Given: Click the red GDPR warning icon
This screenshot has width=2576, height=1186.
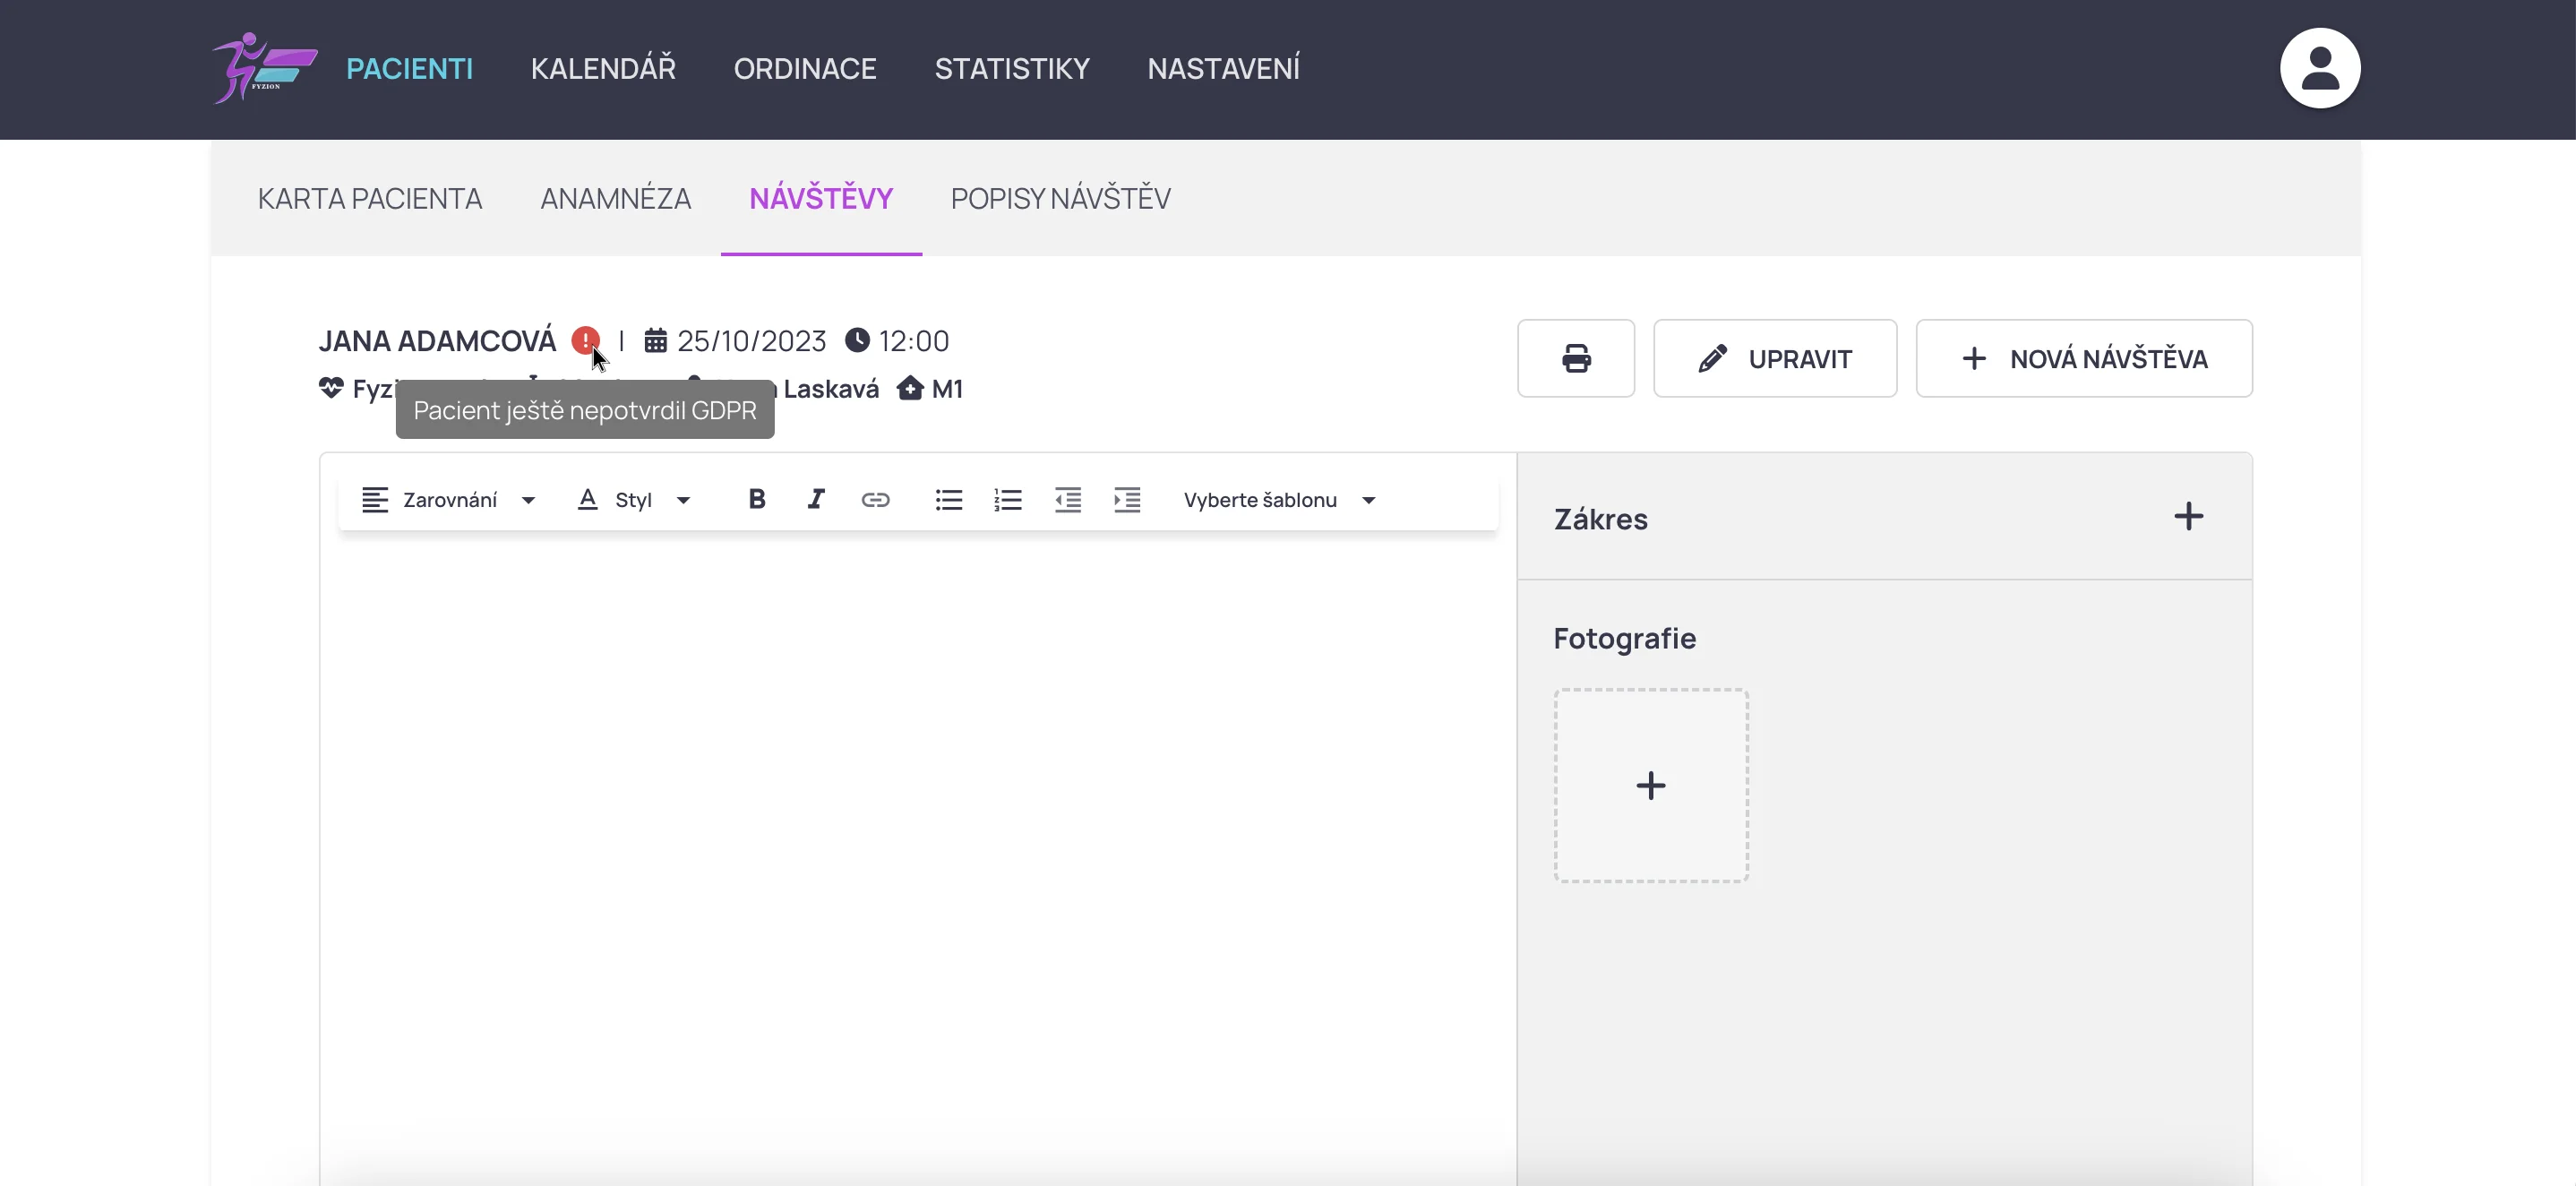Looking at the screenshot, I should tap(584, 340).
